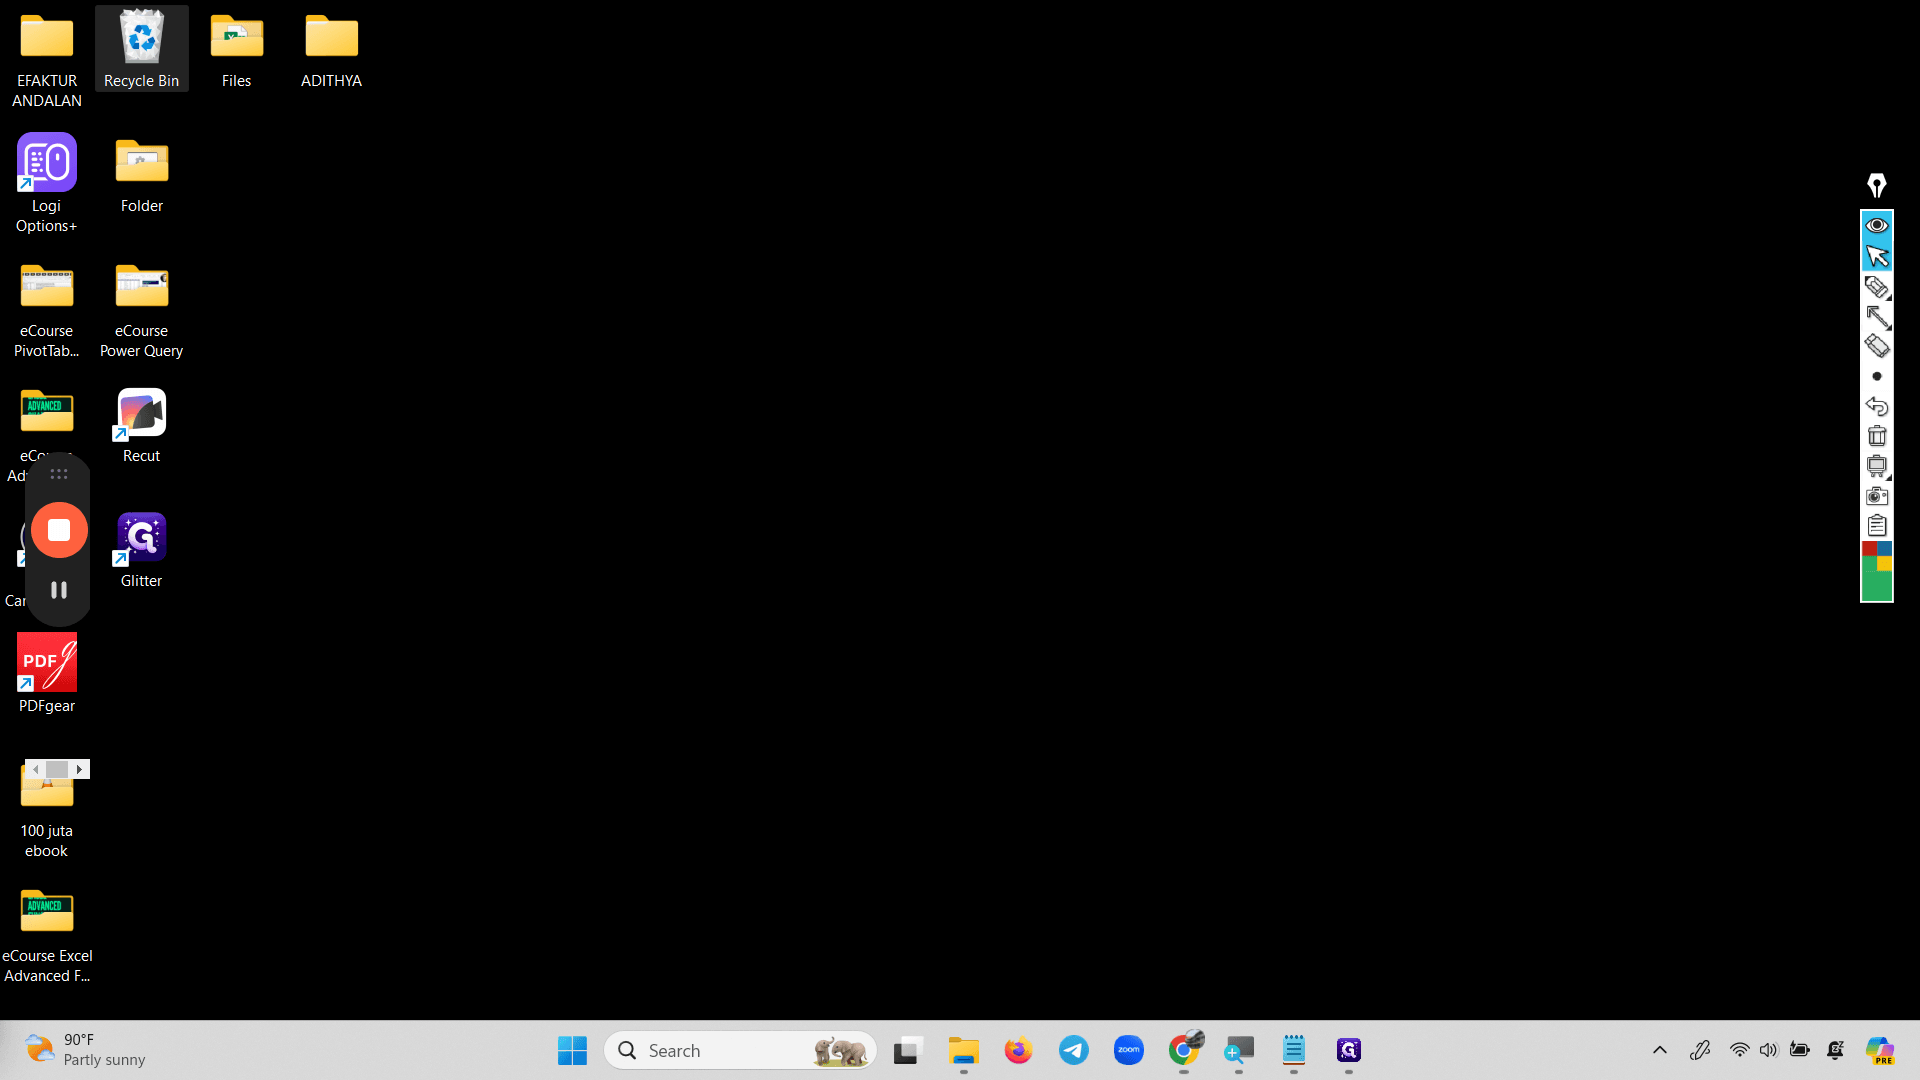This screenshot has width=1920, height=1080.
Task: Toggle the eye visibility button in annotation toolbar
Action: (x=1877, y=225)
